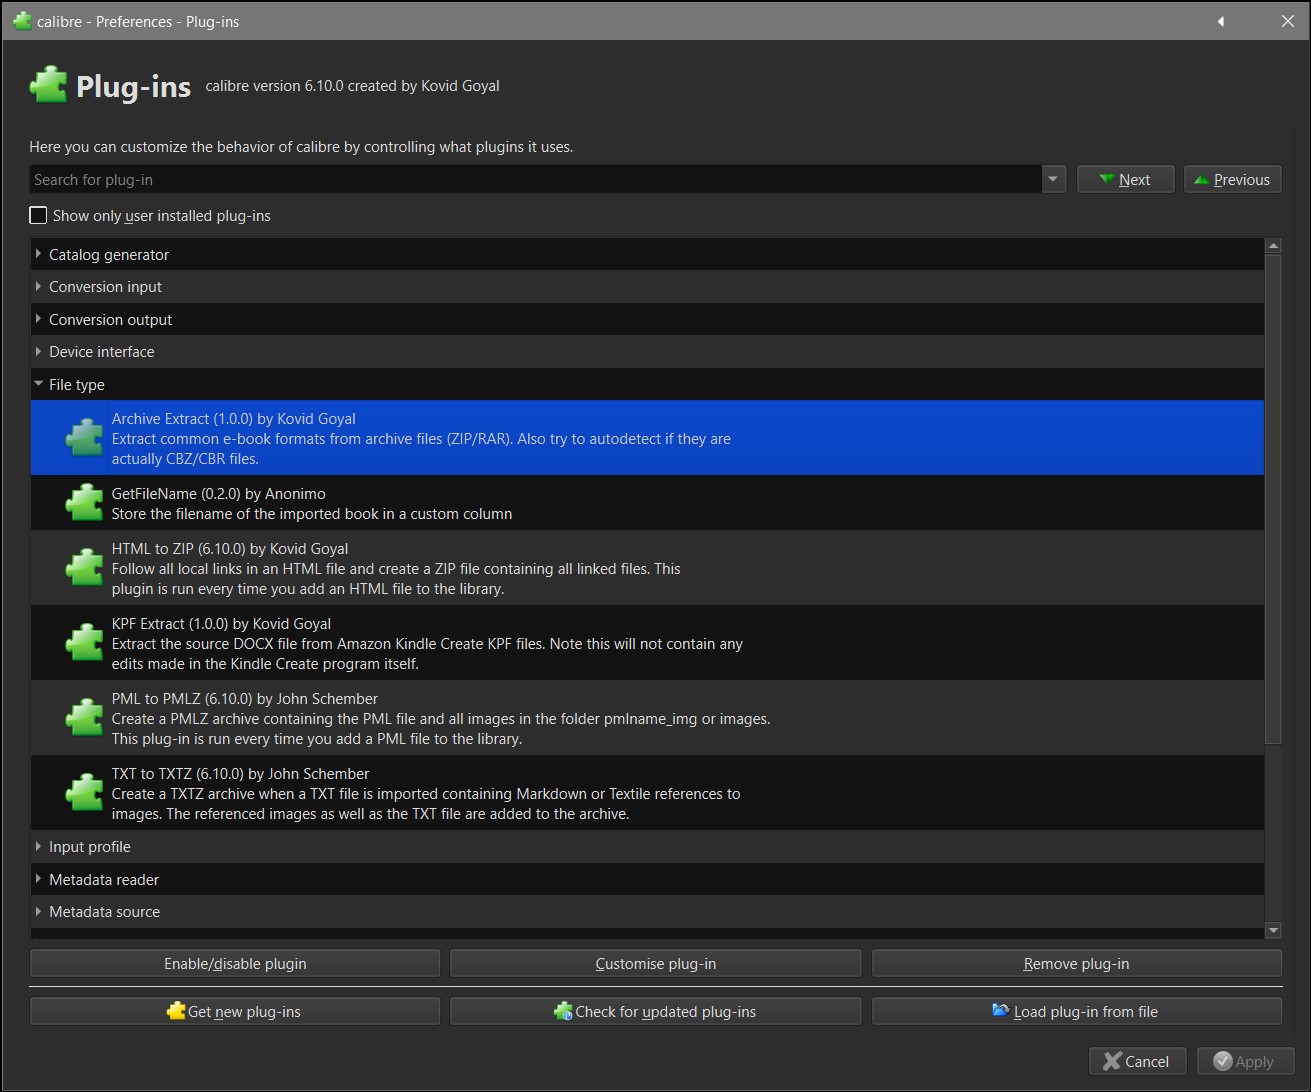Click the PML to PMLZ plug-in icon
The image size is (1311, 1092).
84,718
